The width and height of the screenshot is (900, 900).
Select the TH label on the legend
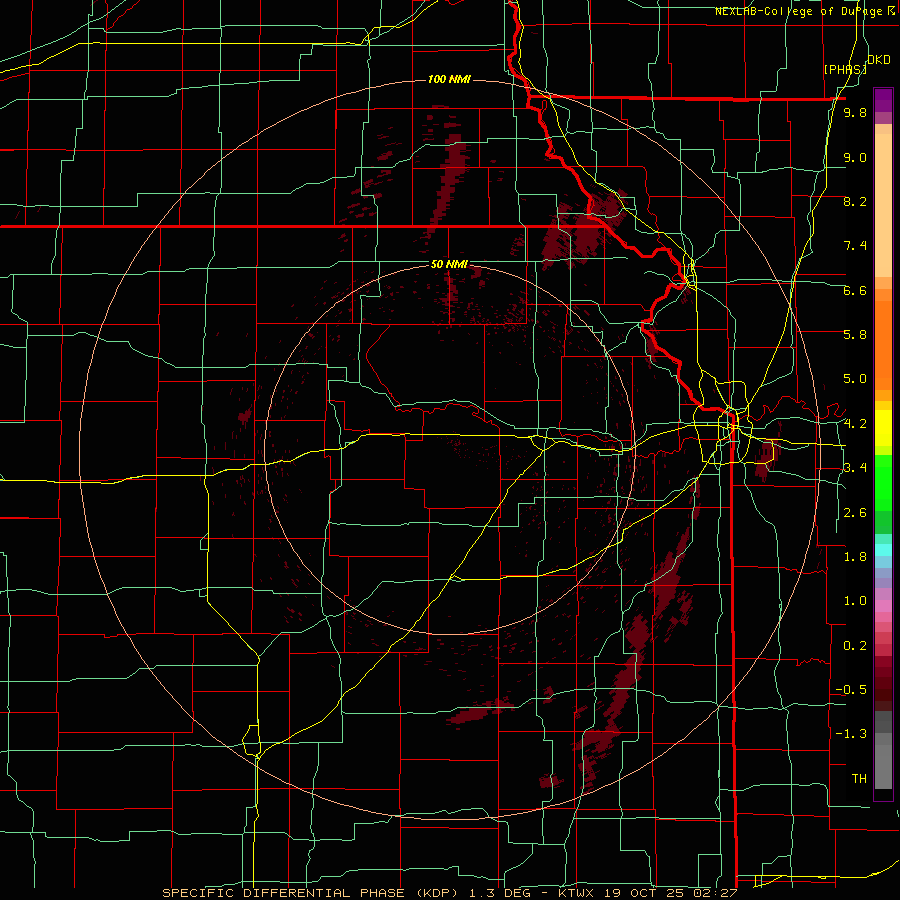[859, 779]
